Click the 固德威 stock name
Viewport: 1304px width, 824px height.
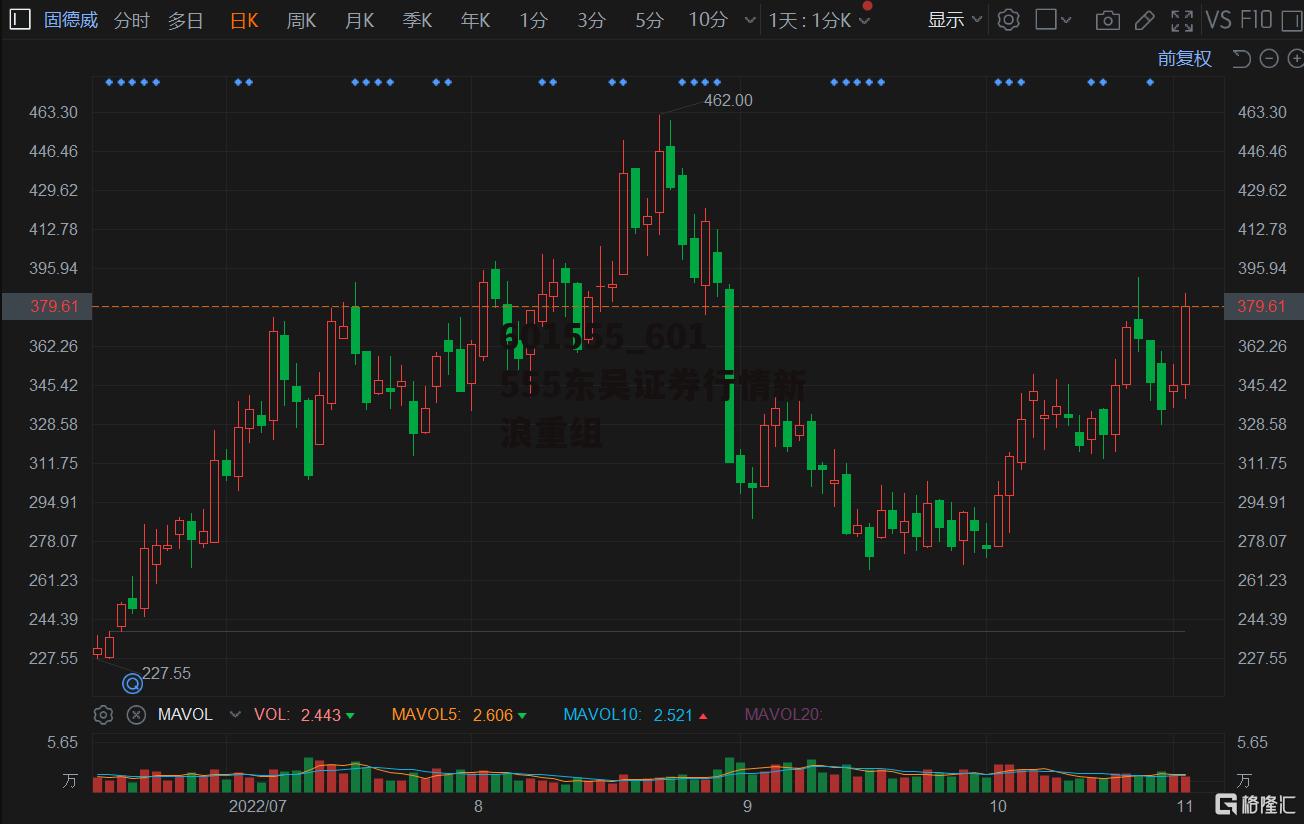pyautogui.click(x=71, y=20)
